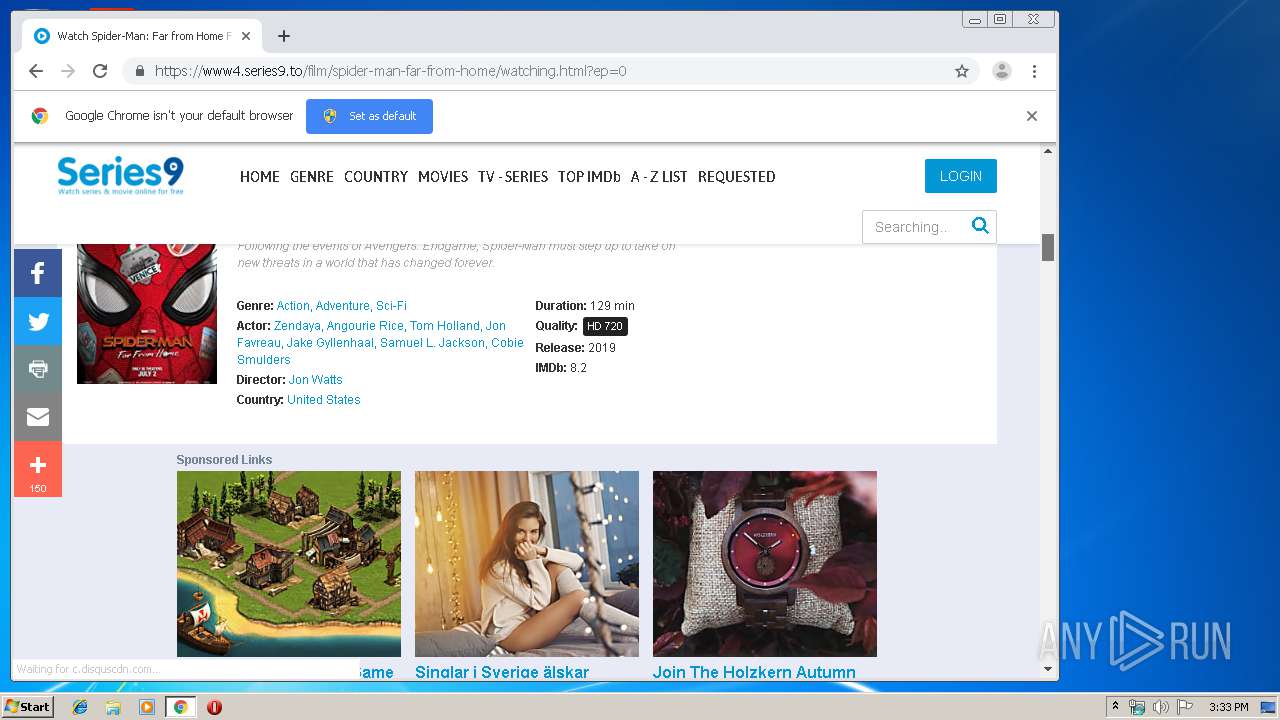This screenshot has height=720, width=1280.
Task: Open actor link Samuel L. Jackson
Action: 433,343
